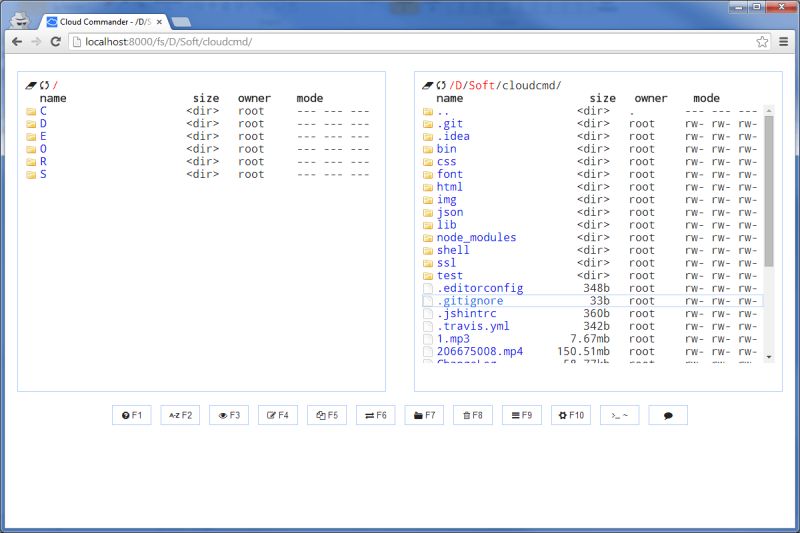
Task: Click the 33b size of .gitignore
Action: point(599,301)
